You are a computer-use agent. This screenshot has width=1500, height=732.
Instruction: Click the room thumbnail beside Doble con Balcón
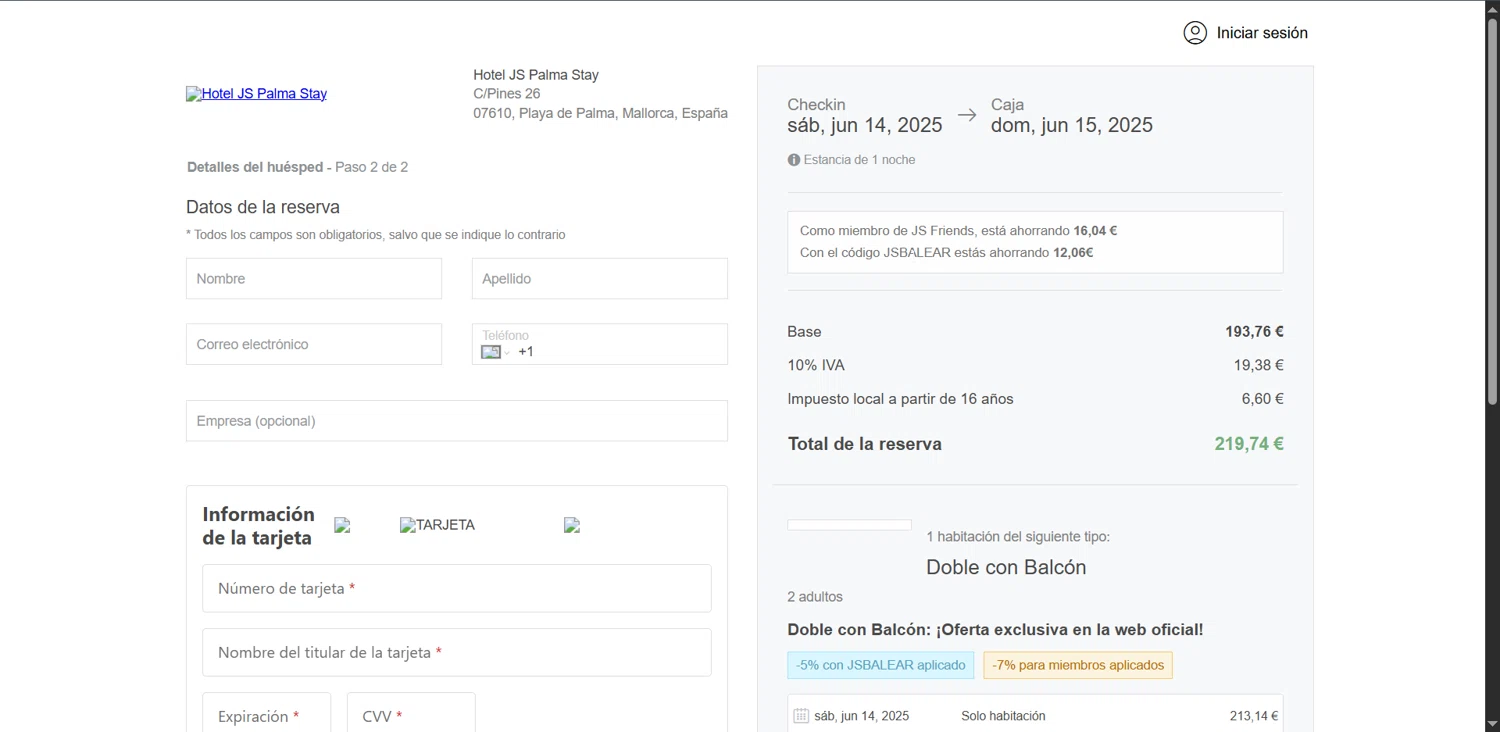(849, 525)
